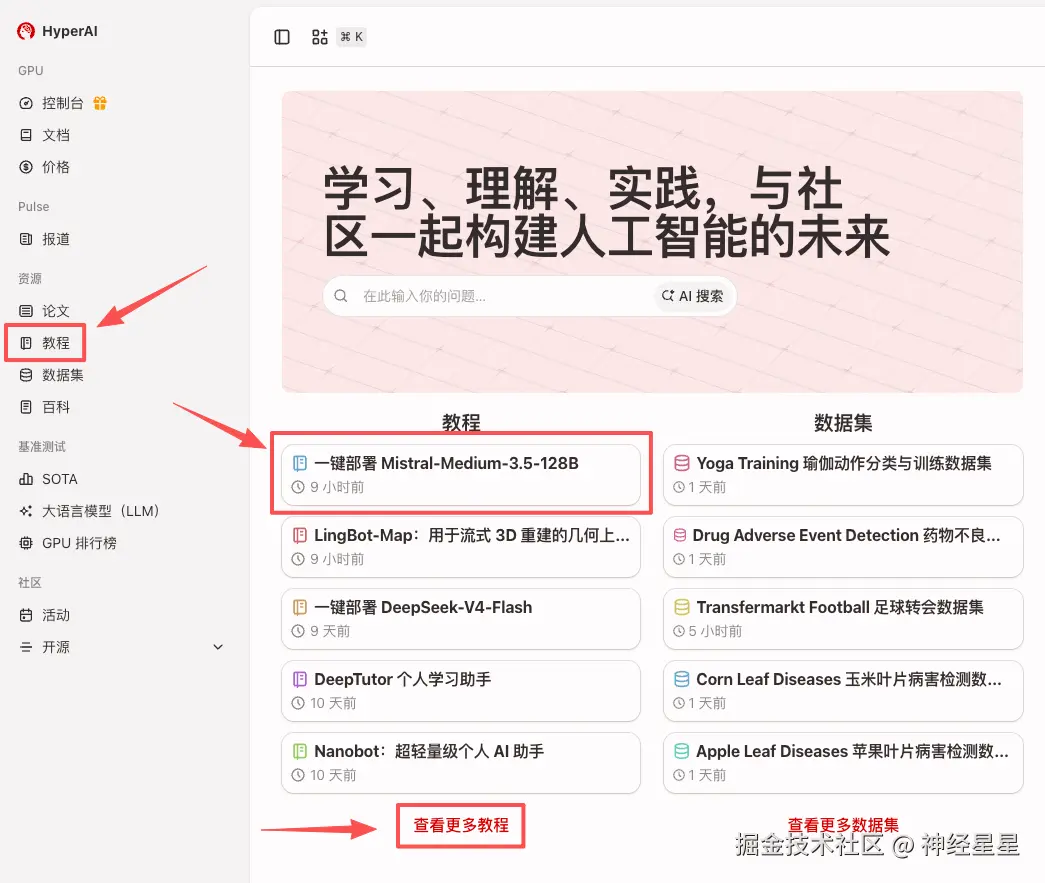Open 控制台 in the sidebar

pos(63,103)
